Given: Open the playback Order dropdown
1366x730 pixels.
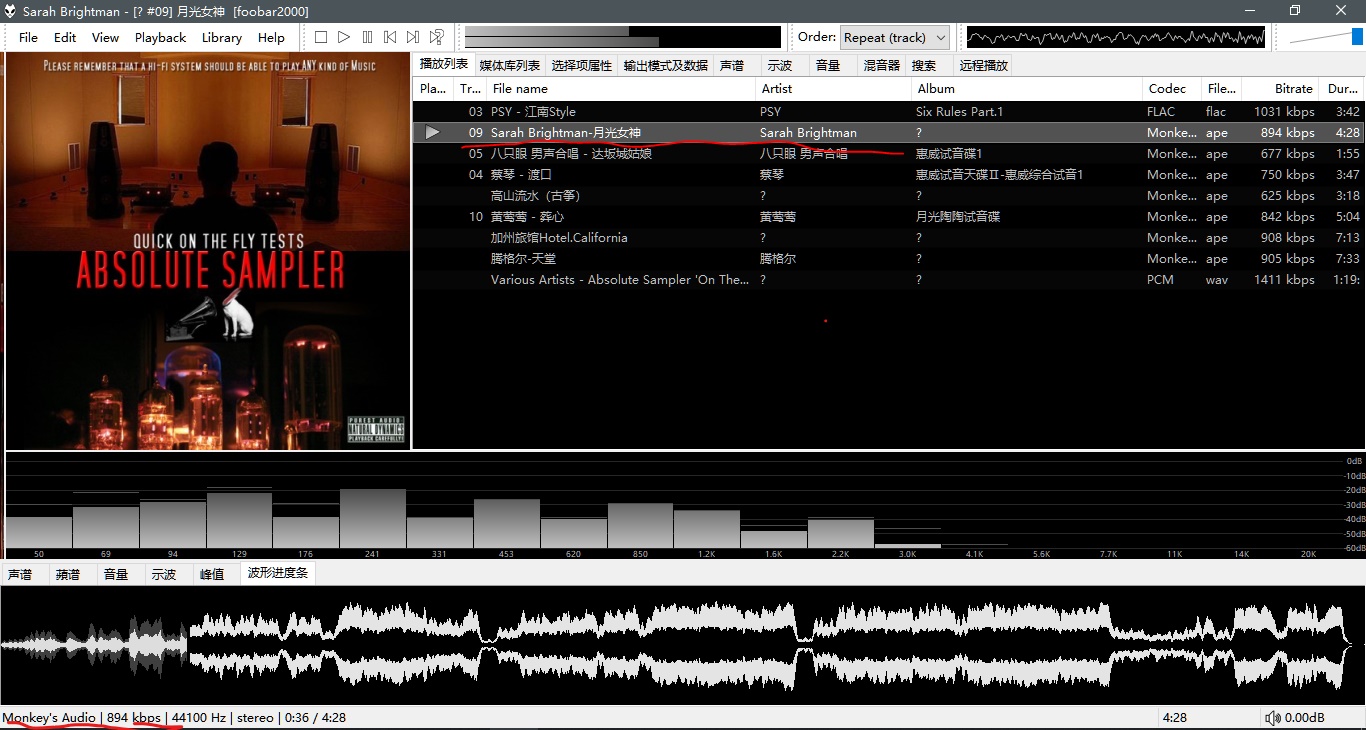Looking at the screenshot, I should point(894,38).
